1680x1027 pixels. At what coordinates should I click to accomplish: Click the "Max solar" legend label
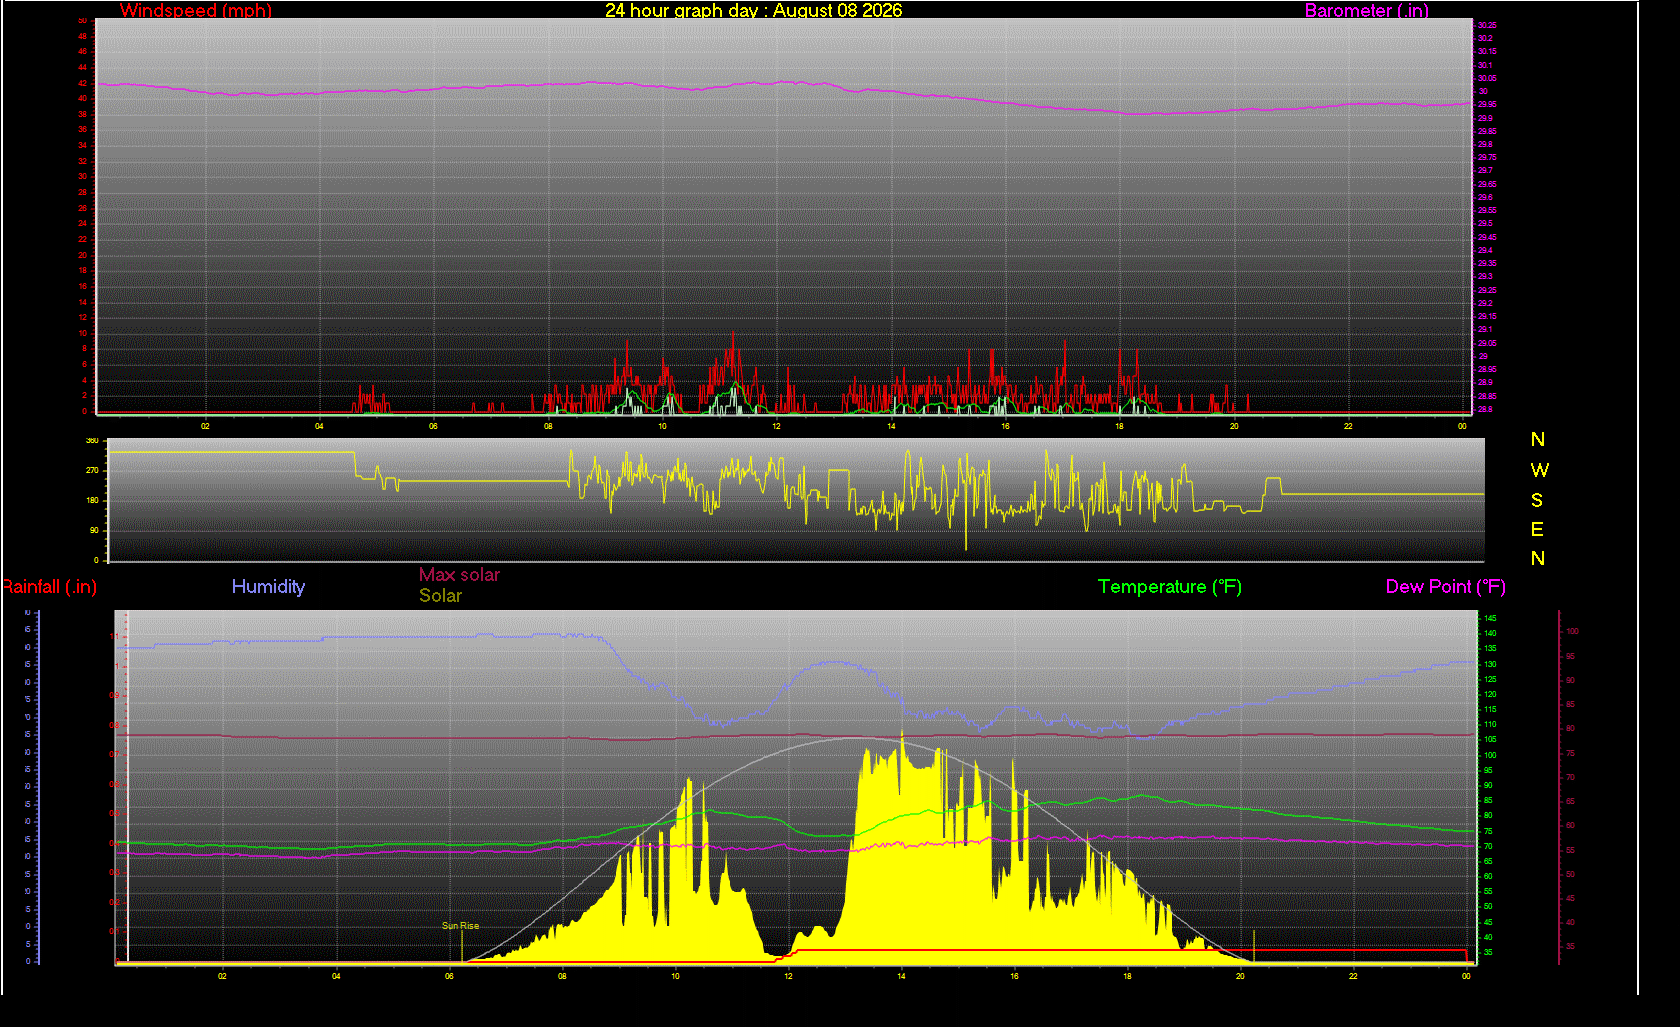pos(459,575)
